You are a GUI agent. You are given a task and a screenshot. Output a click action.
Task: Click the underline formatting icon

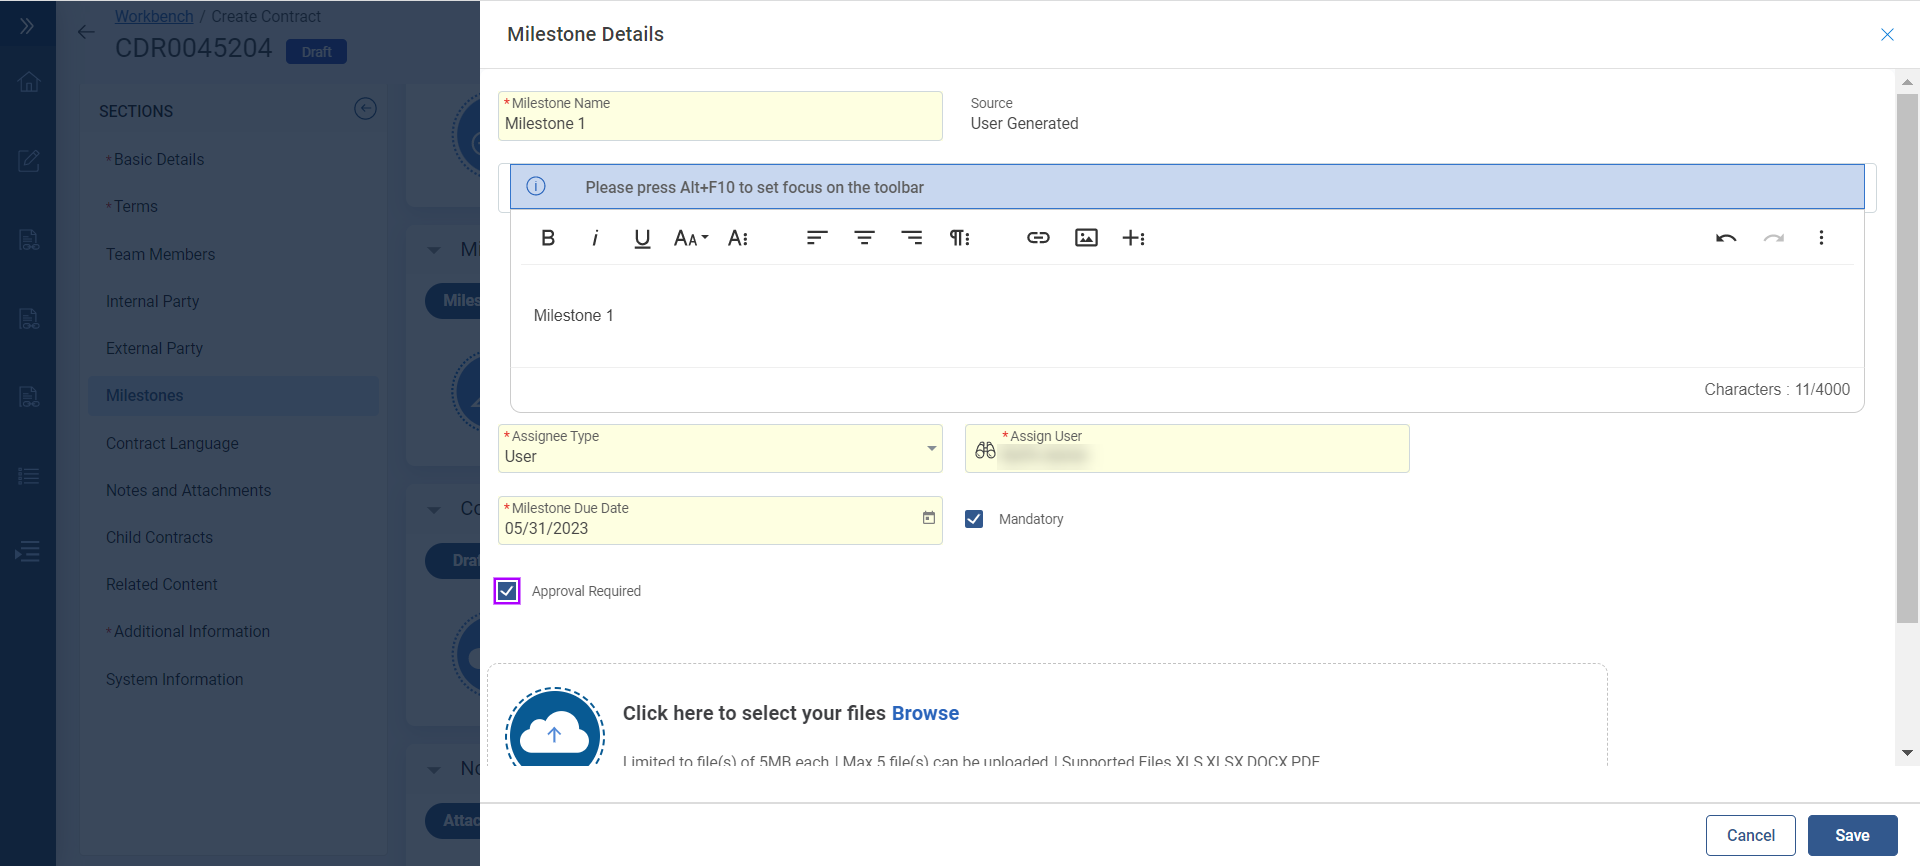(642, 238)
